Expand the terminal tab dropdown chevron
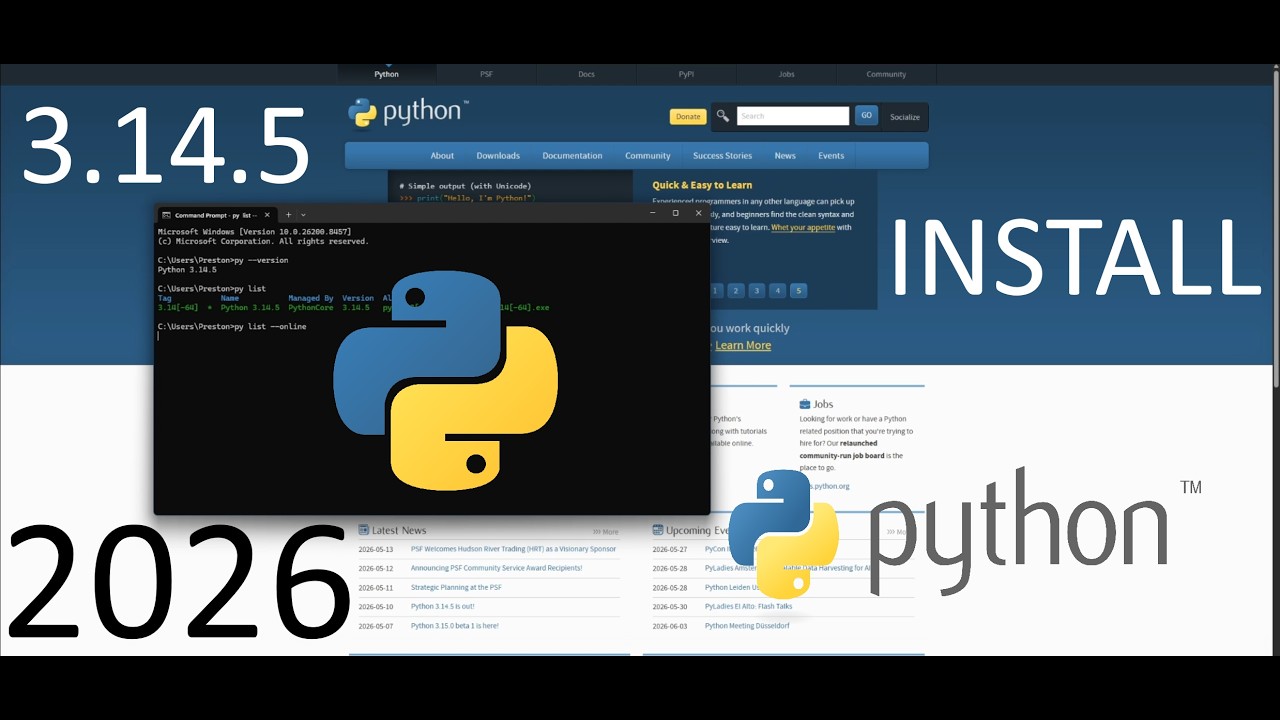The image size is (1280, 720). [303, 215]
